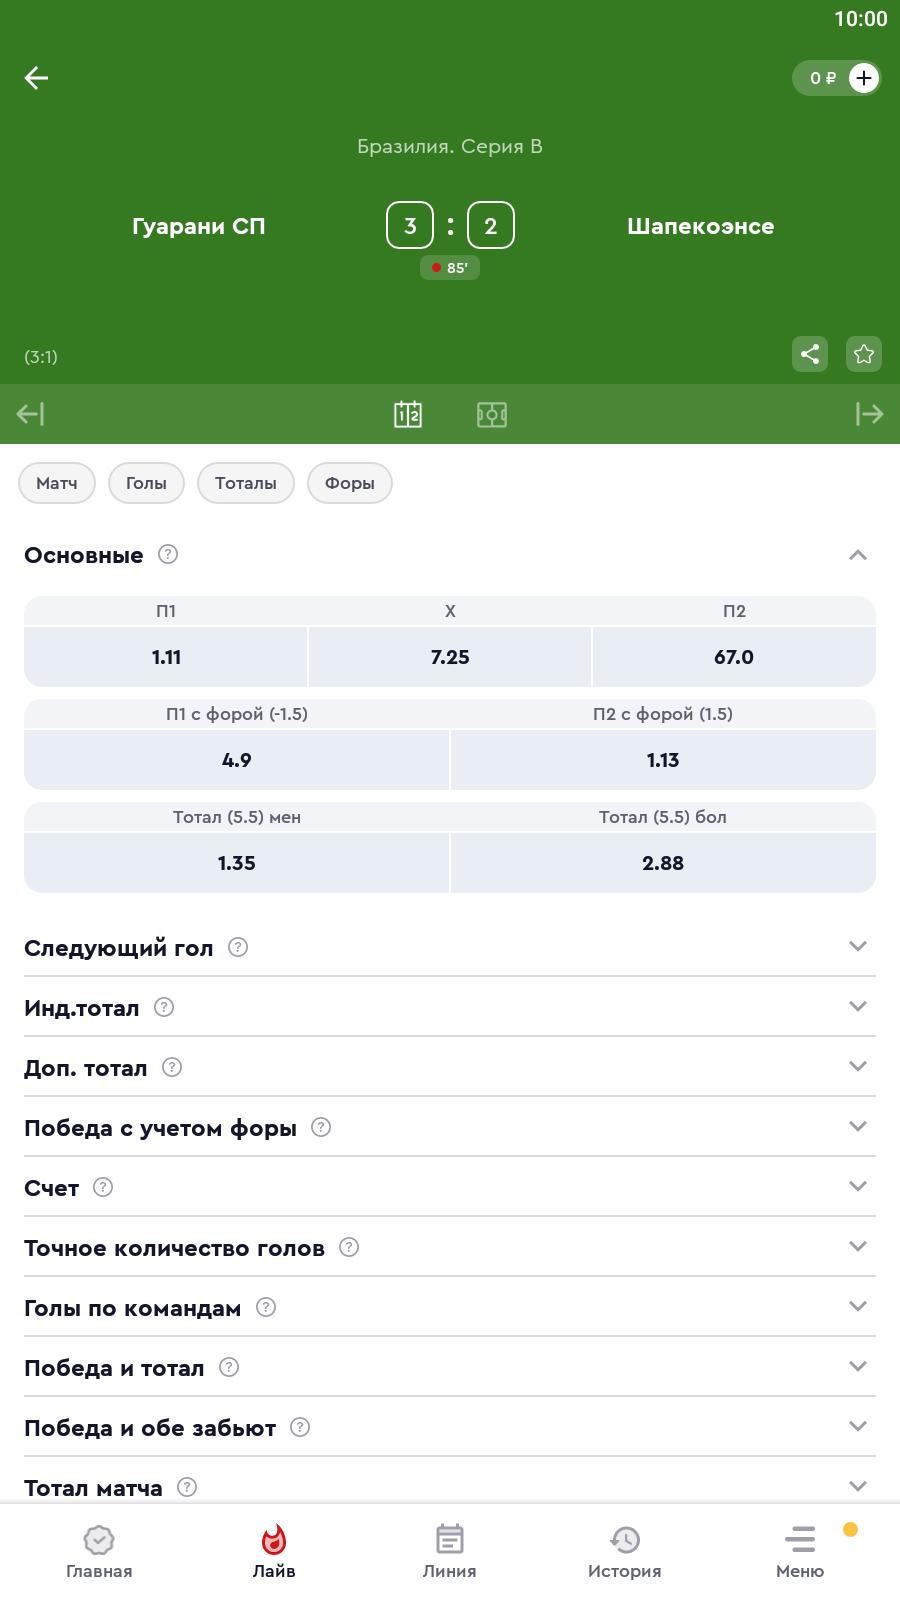Open help for Основные section
The image size is (900, 1600).
tap(168, 554)
